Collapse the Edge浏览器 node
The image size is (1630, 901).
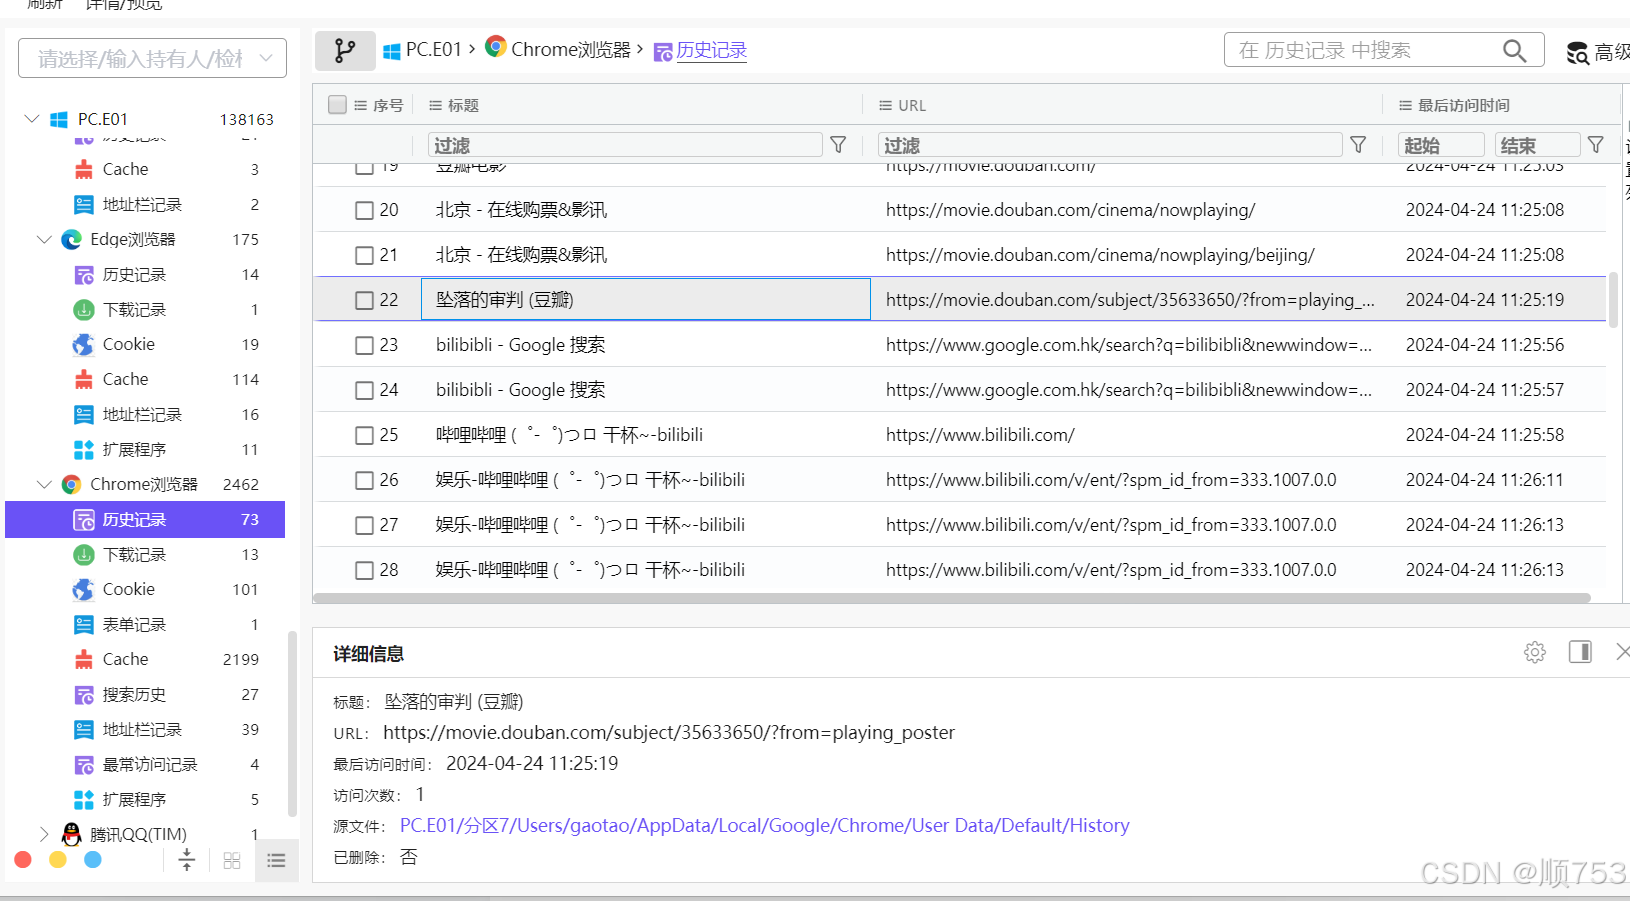click(x=44, y=239)
